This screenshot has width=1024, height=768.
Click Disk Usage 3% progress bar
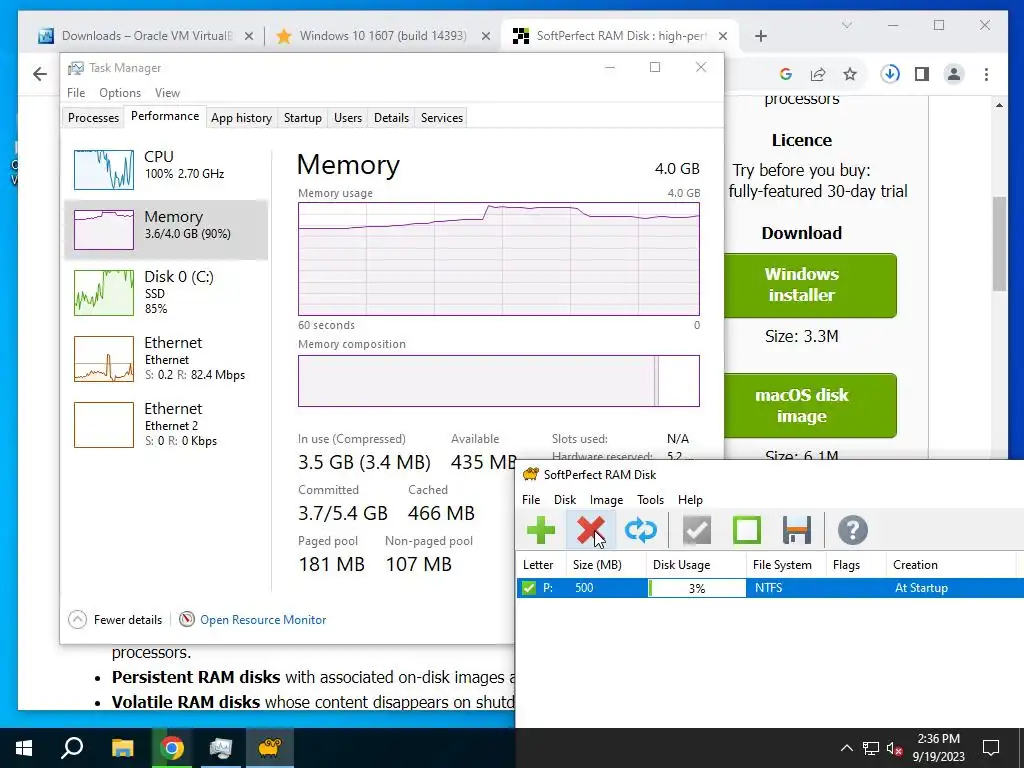click(x=697, y=588)
